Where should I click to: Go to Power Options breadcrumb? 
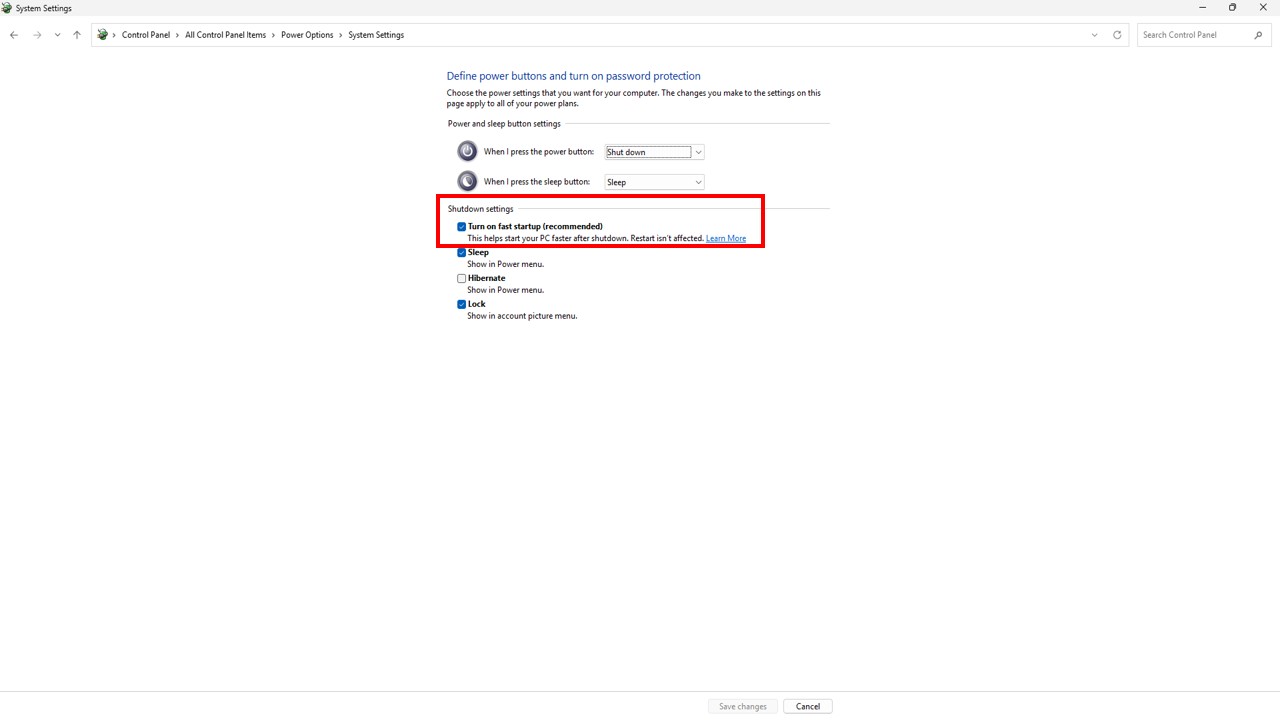click(307, 35)
